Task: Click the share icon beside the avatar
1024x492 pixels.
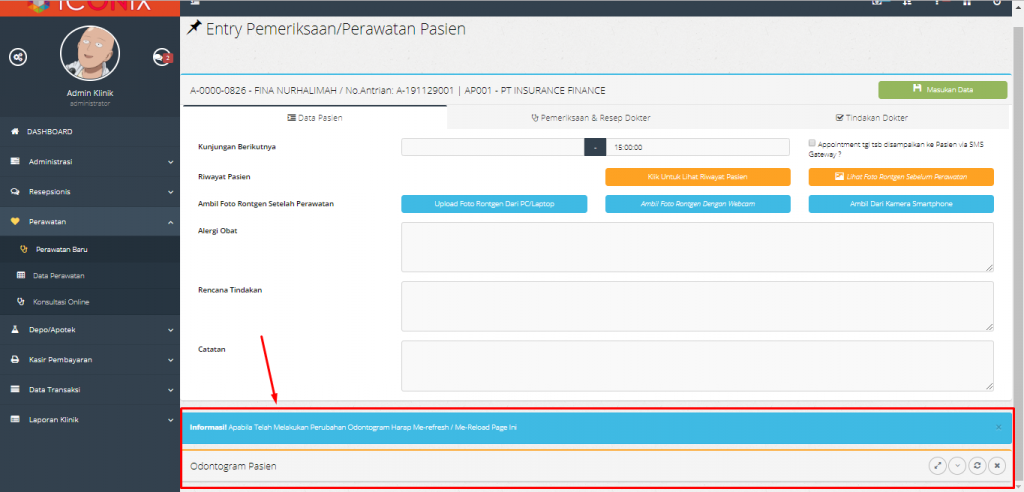Action: pos(18,57)
